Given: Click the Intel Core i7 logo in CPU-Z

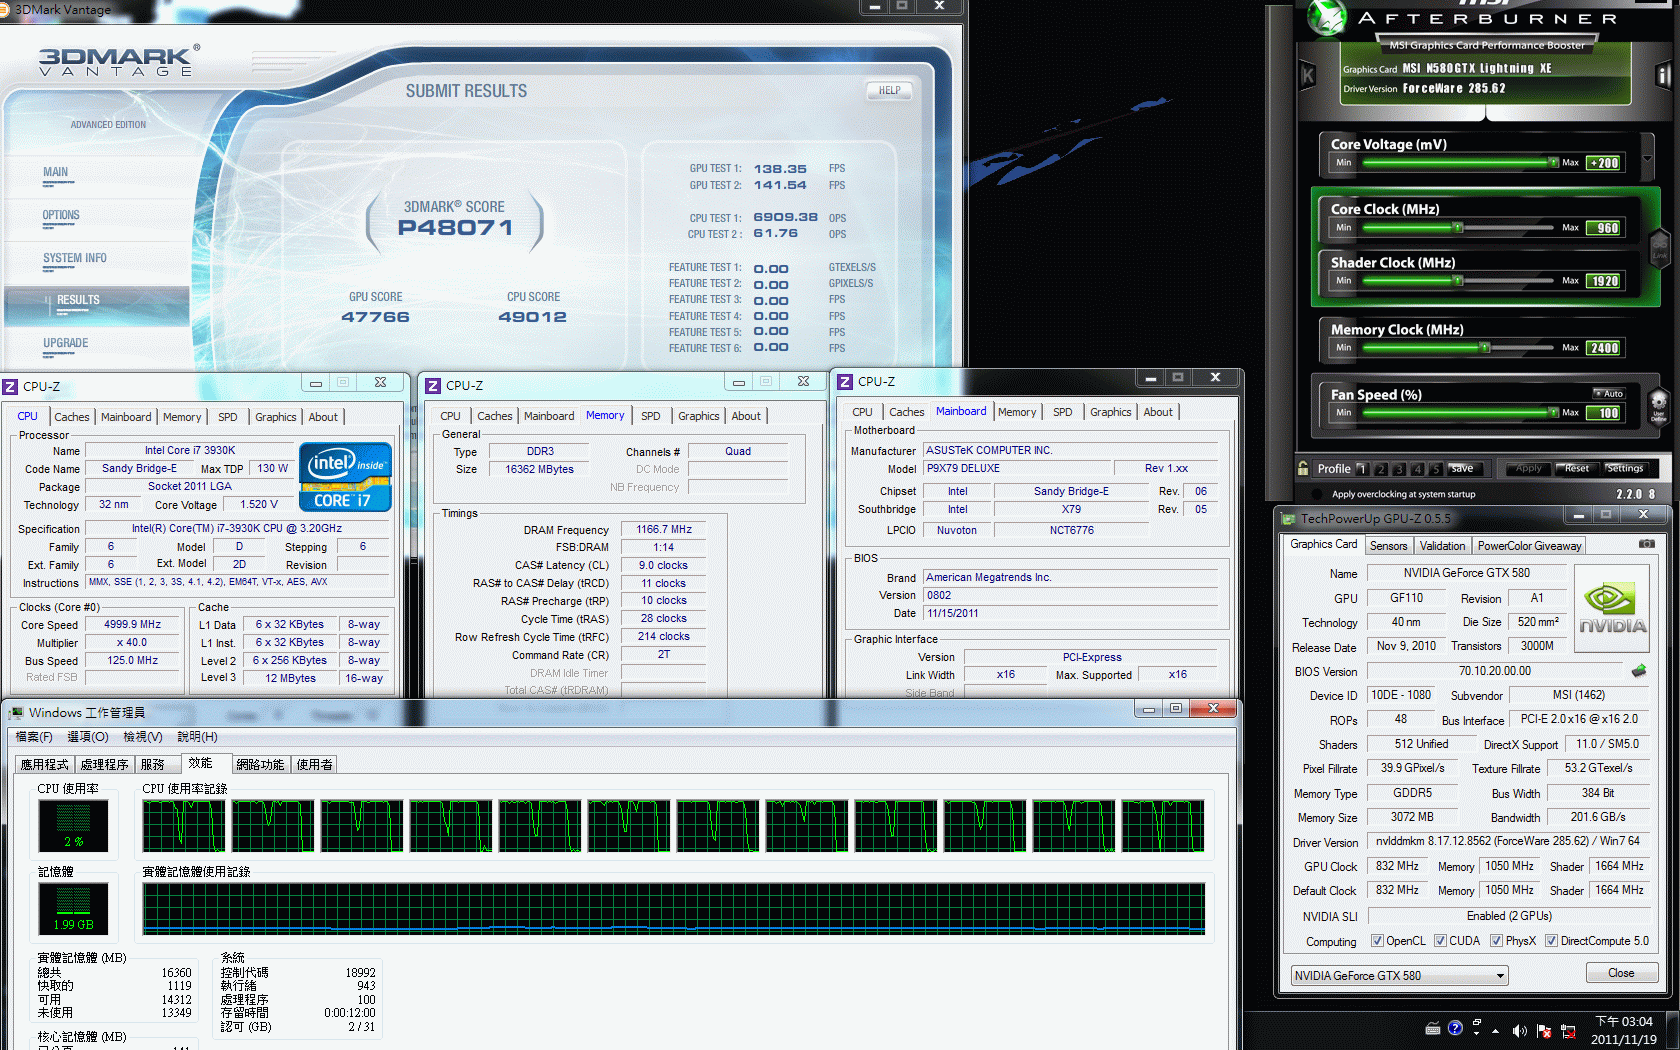Looking at the screenshot, I should click(345, 477).
